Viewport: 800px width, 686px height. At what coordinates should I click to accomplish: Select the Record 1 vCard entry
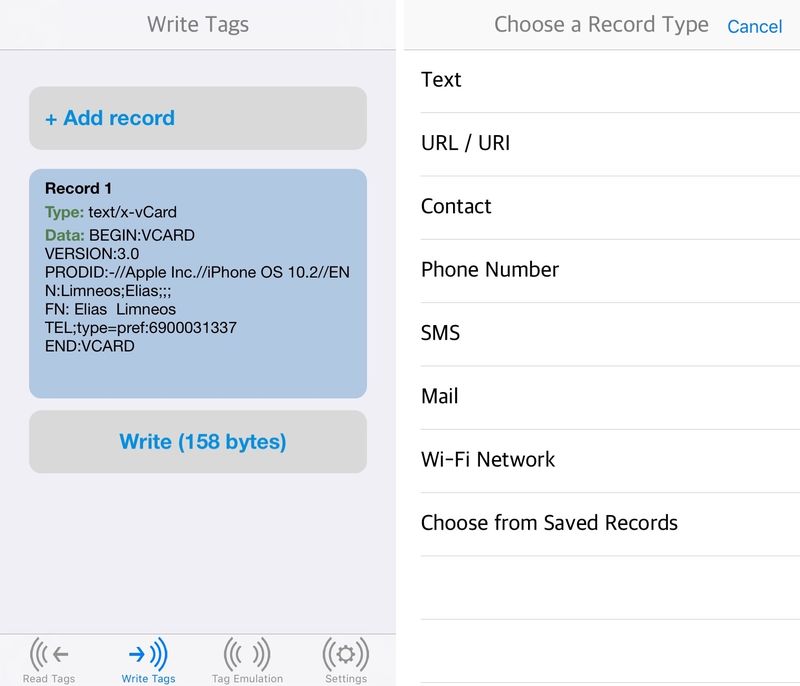[198, 284]
